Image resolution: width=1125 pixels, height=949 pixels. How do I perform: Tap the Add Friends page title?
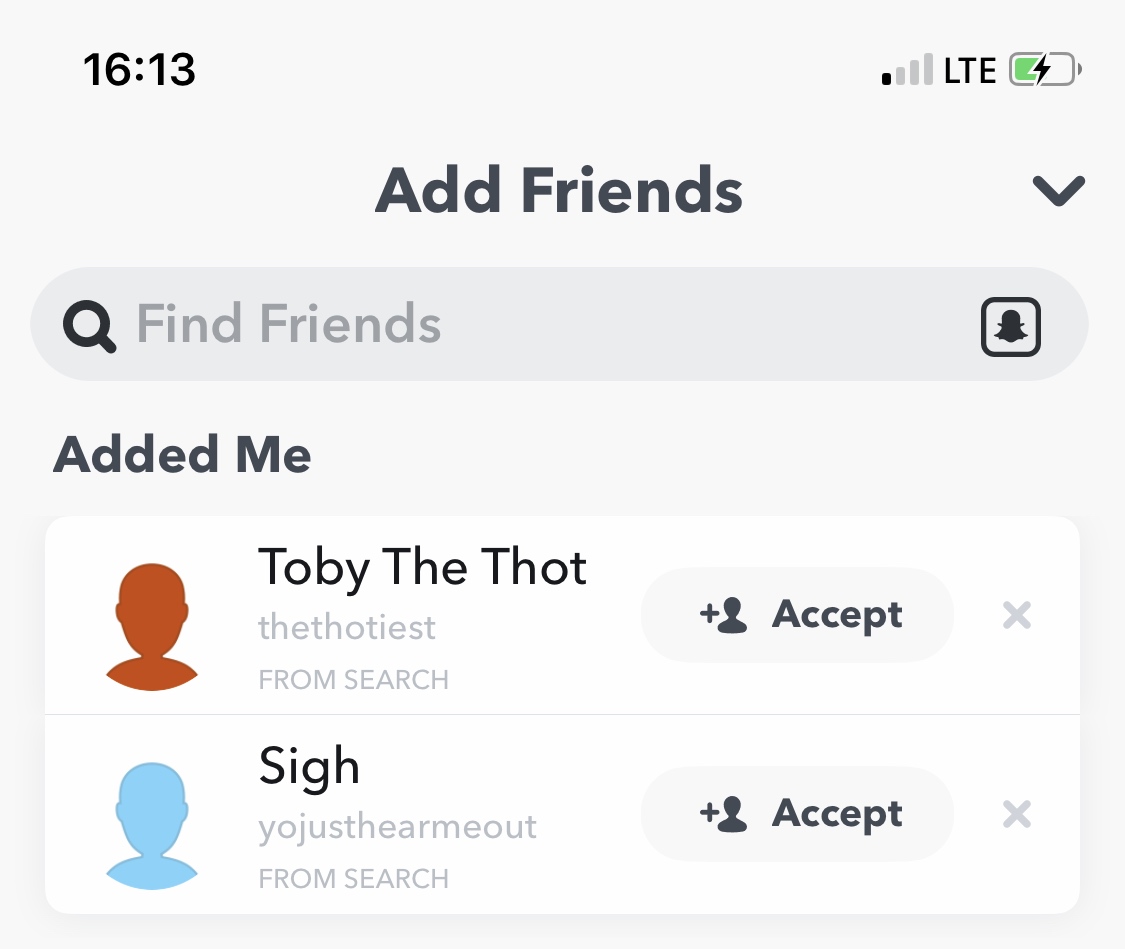coord(559,190)
